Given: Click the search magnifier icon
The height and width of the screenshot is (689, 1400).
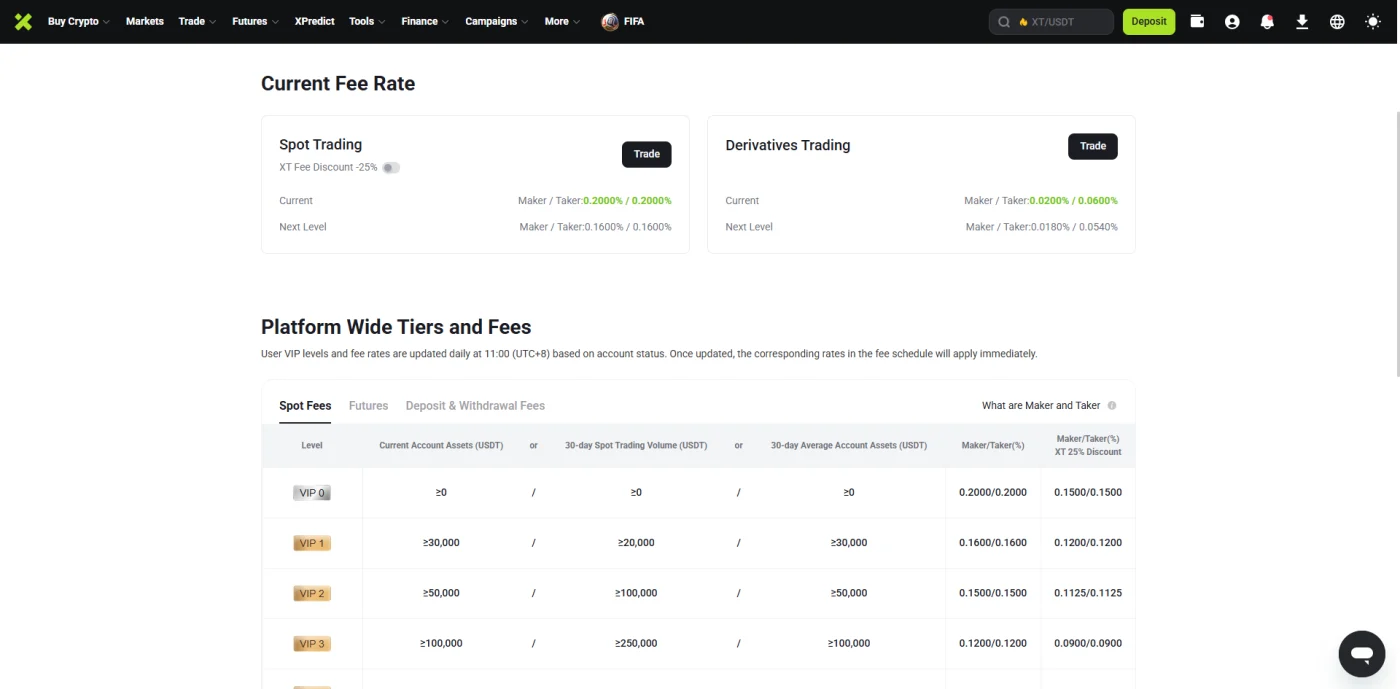Looking at the screenshot, I should click(1004, 21).
